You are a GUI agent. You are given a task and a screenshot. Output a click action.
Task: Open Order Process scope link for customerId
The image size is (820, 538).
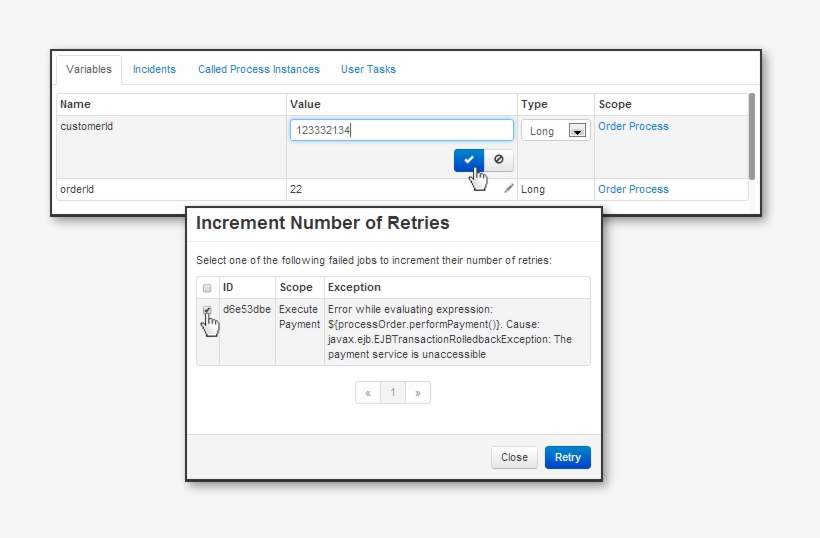pos(633,127)
